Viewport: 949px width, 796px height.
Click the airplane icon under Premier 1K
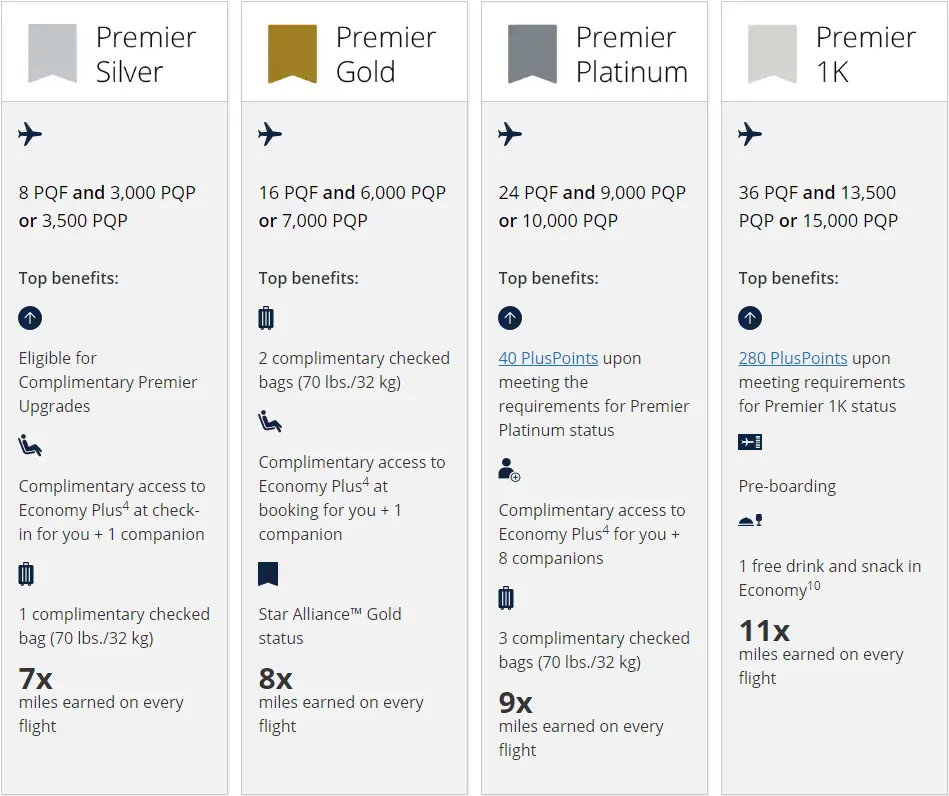pyautogui.click(x=750, y=134)
